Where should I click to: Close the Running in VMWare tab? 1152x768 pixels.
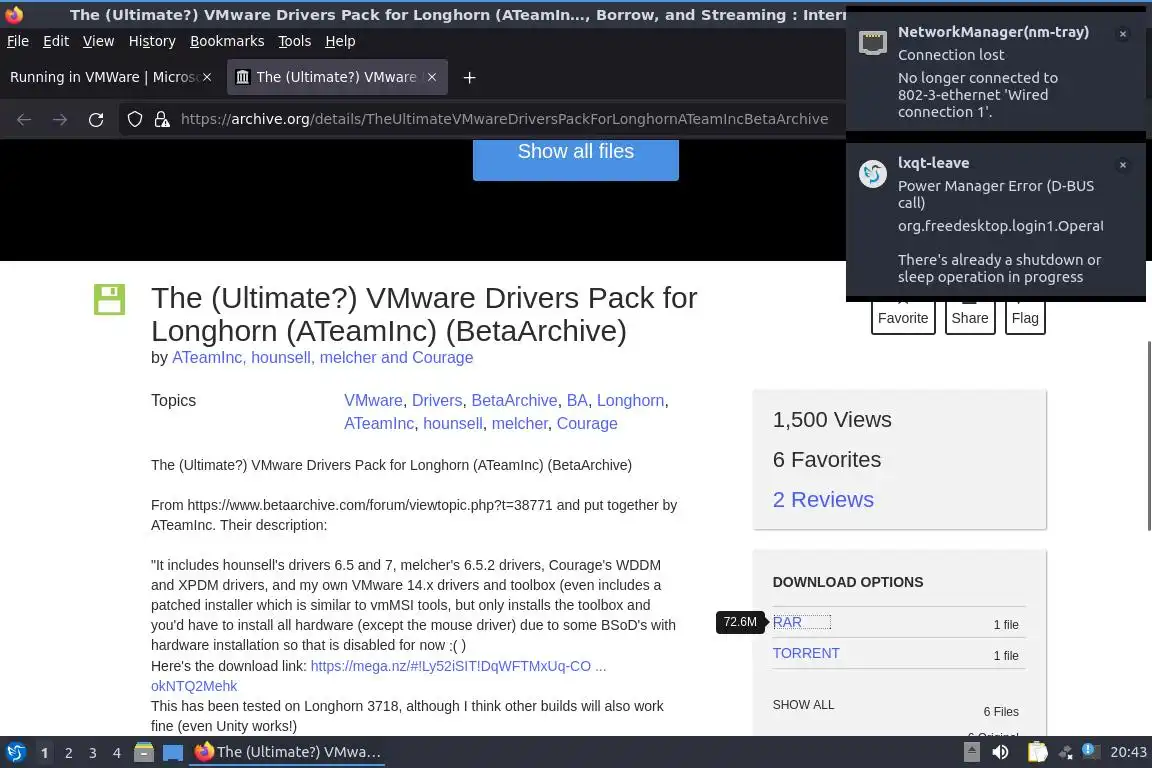(x=207, y=77)
